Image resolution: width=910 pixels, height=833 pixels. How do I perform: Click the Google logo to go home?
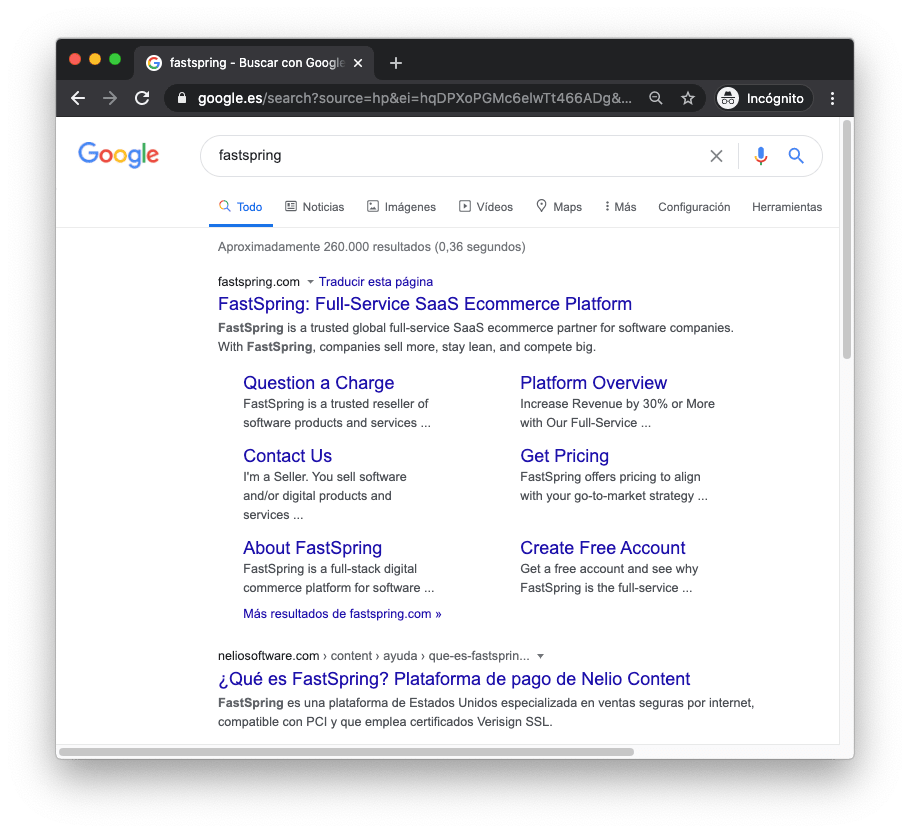pyautogui.click(x=118, y=155)
